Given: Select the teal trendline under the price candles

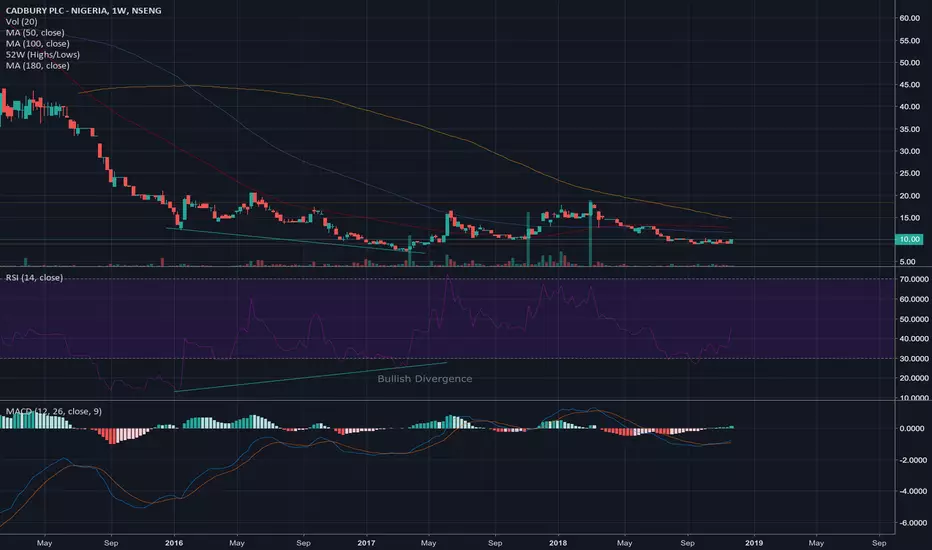Looking at the screenshot, I should pyautogui.click(x=295, y=241).
